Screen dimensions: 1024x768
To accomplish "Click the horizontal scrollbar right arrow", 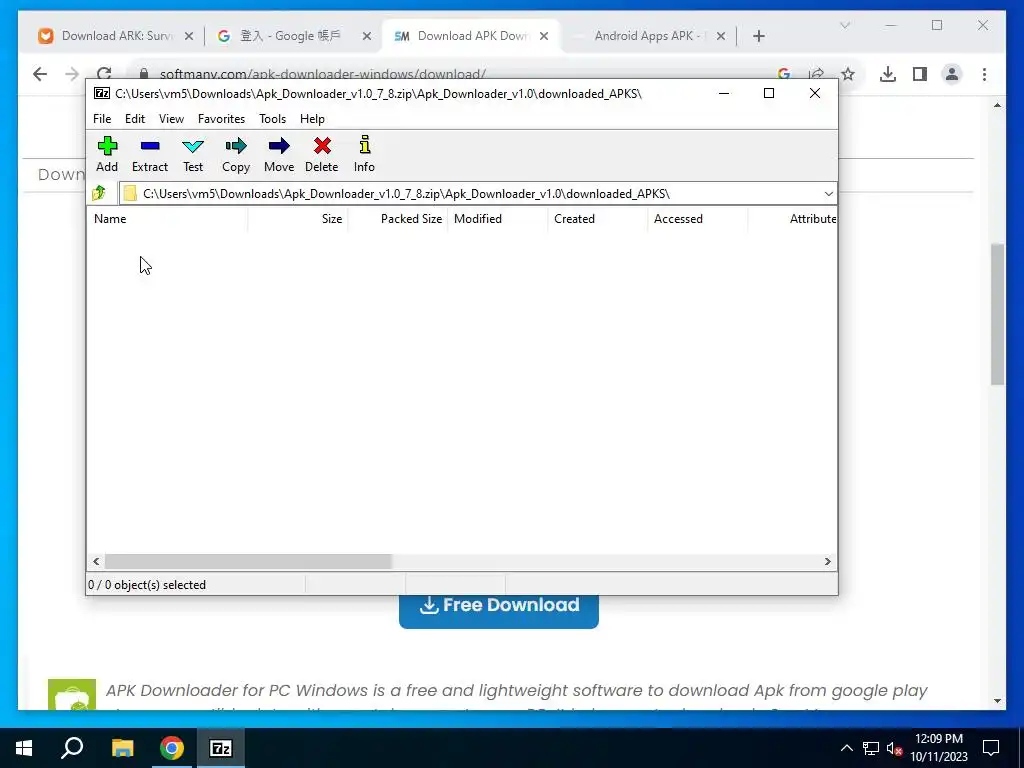I will tap(827, 562).
